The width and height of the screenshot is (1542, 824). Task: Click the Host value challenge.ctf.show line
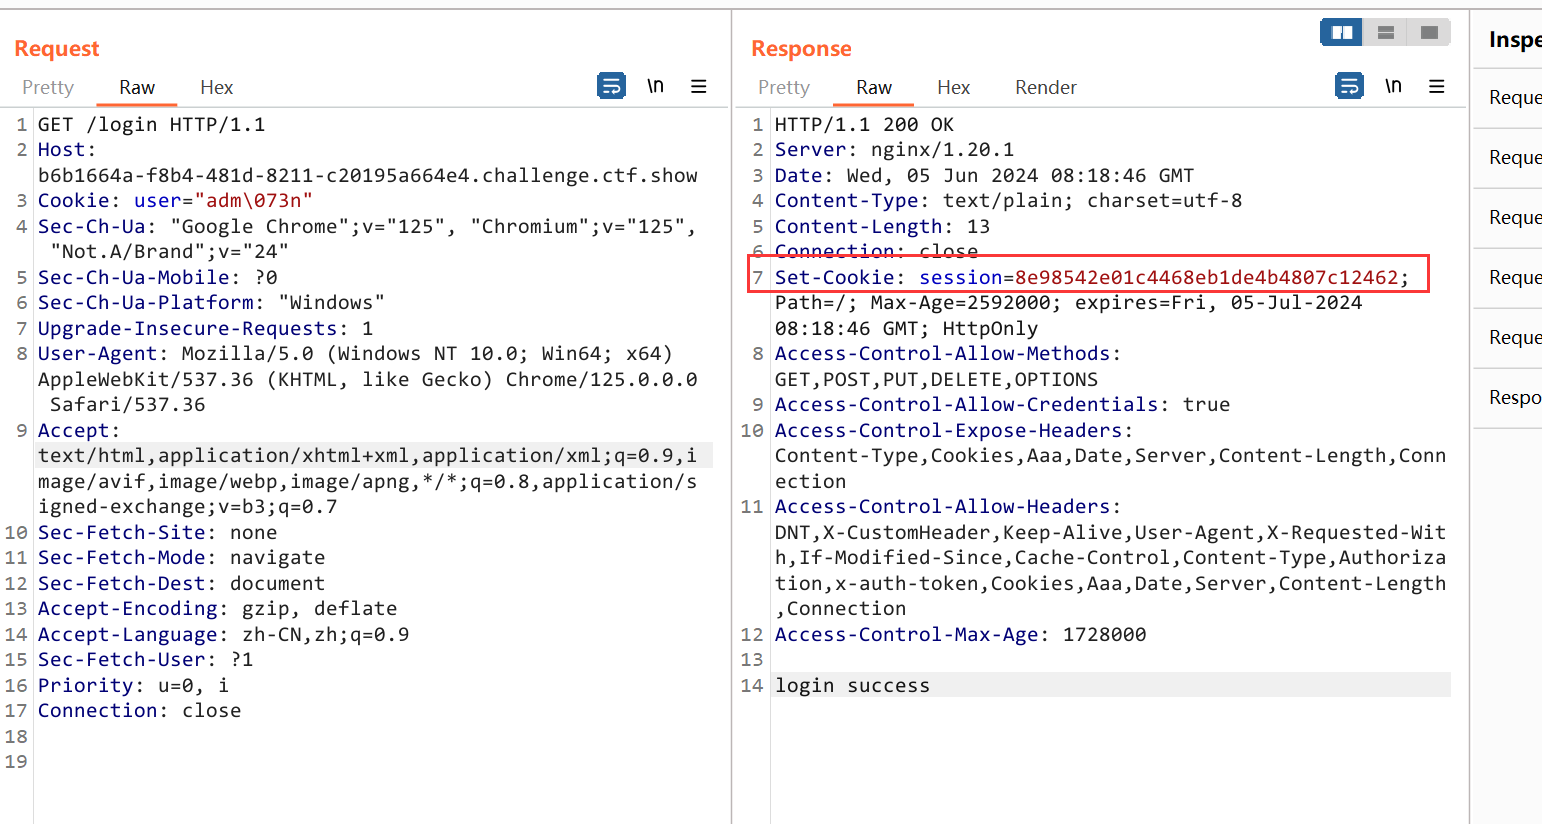click(368, 176)
